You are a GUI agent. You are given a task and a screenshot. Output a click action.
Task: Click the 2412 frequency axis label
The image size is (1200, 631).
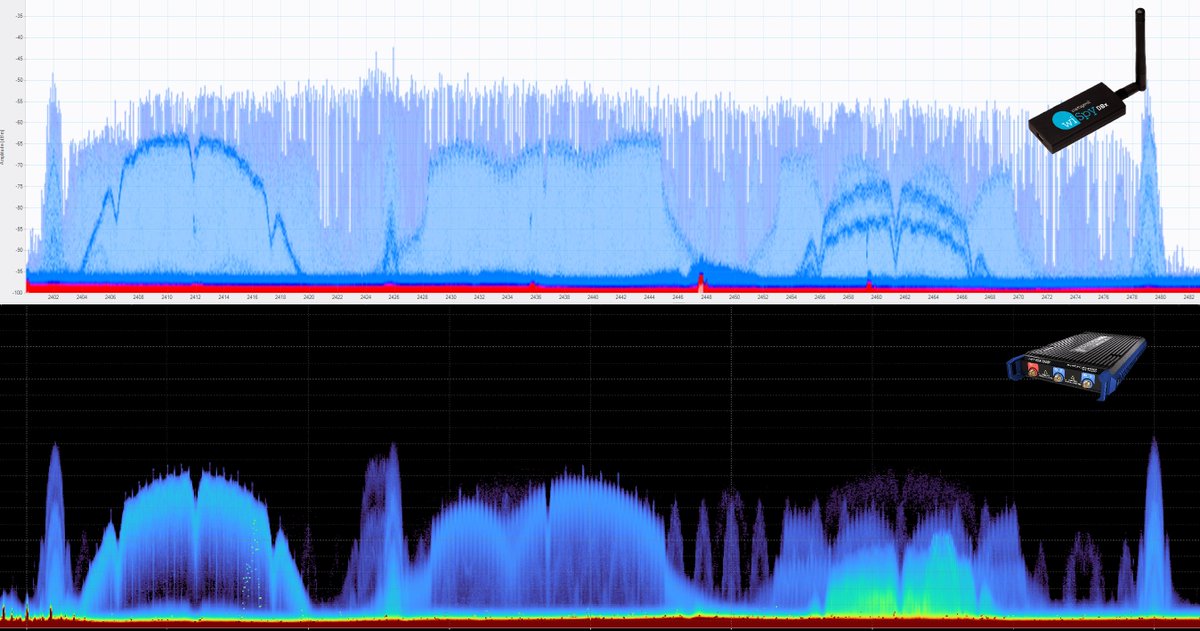pyautogui.click(x=195, y=297)
